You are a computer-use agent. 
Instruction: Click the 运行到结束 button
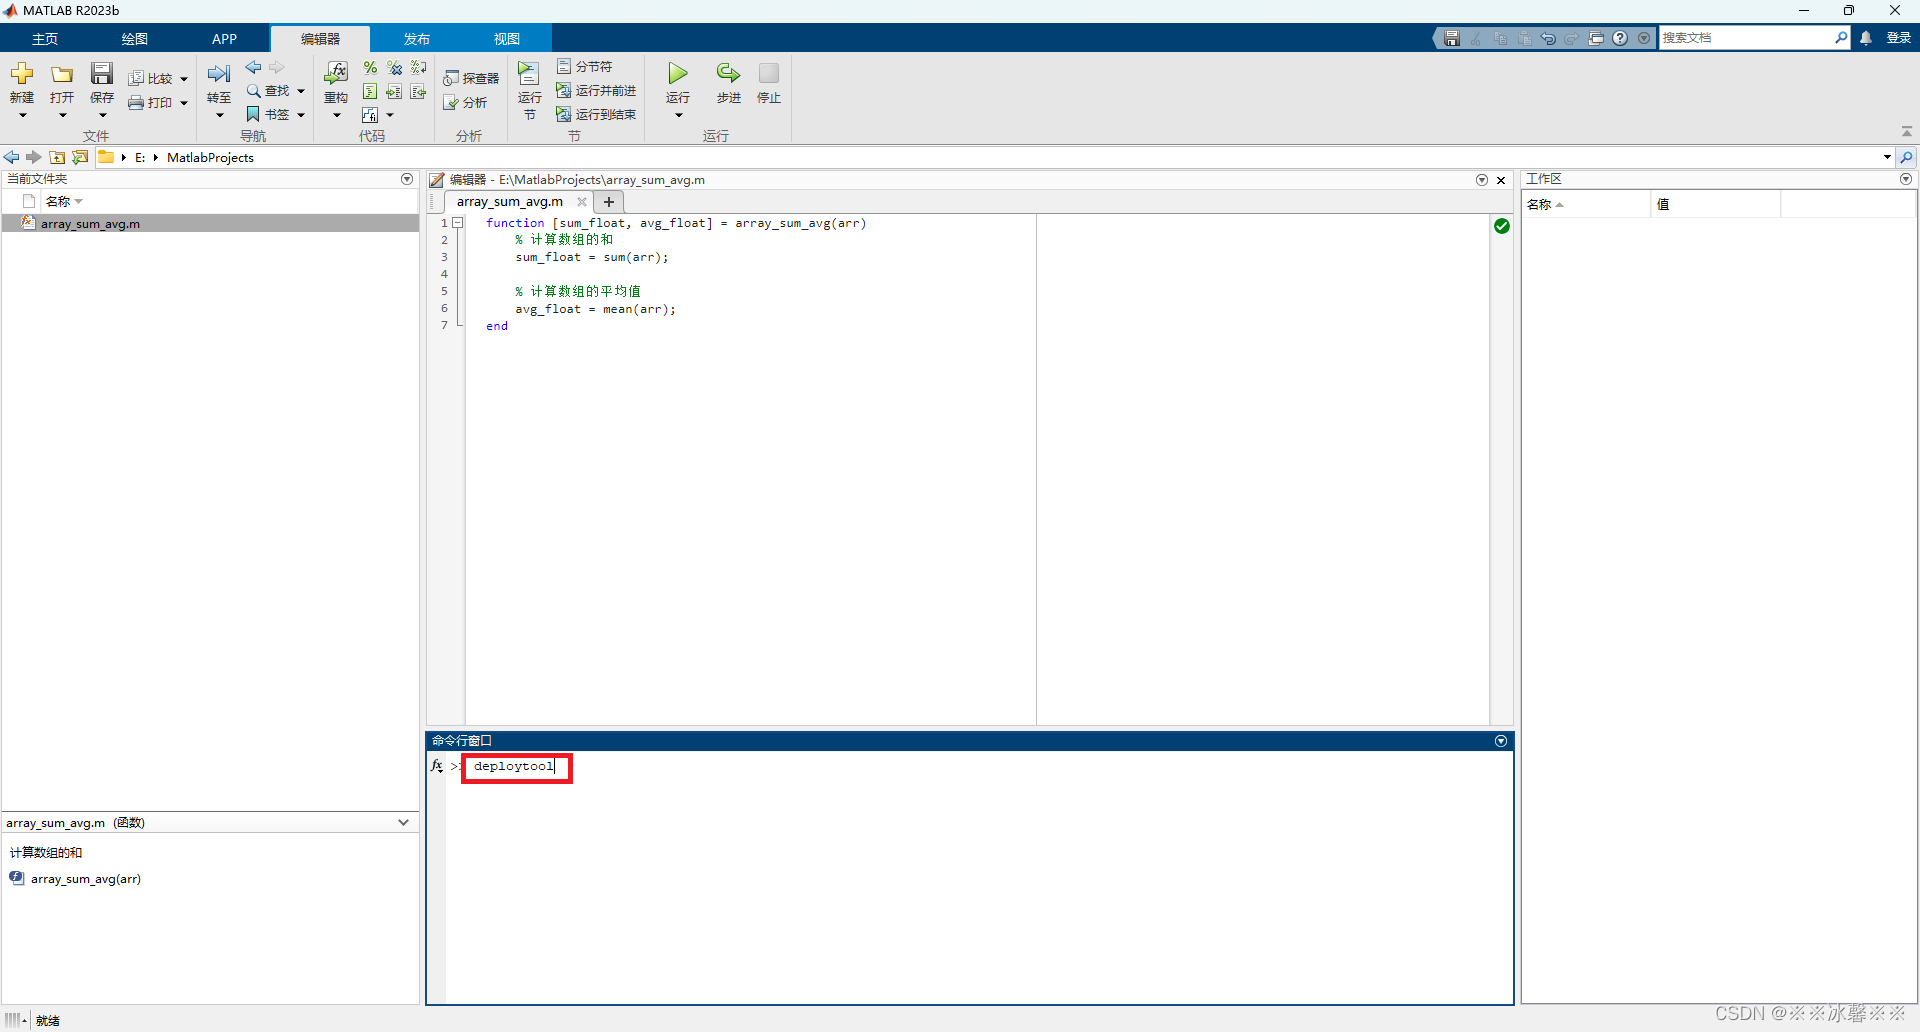pyautogui.click(x=597, y=113)
